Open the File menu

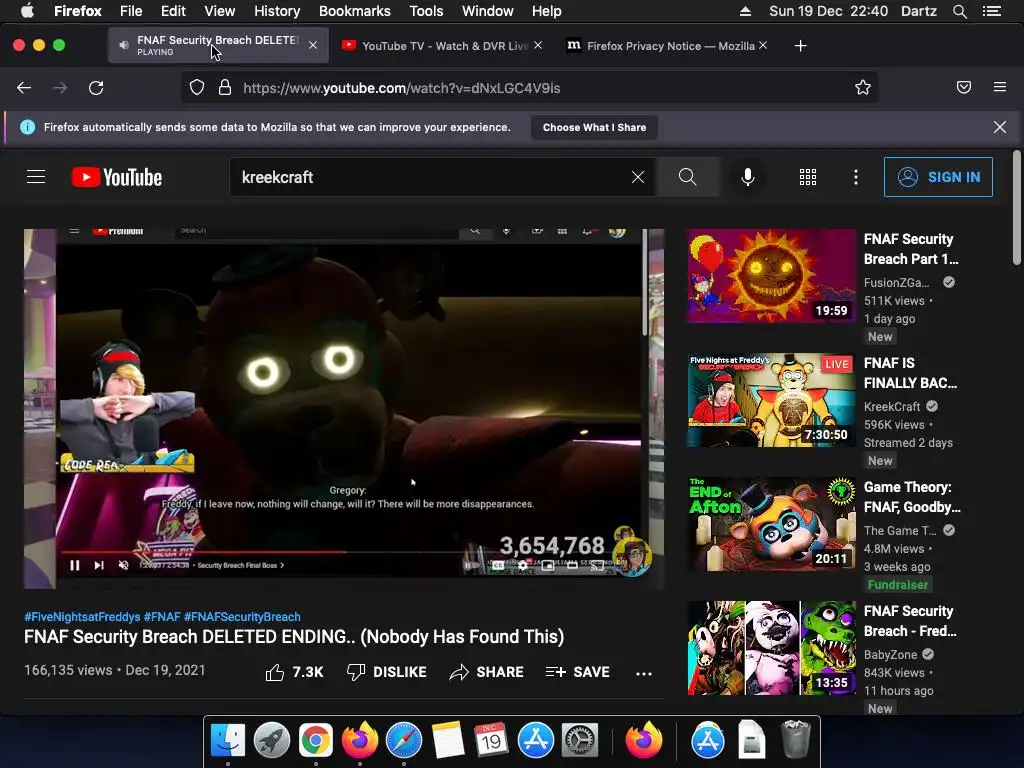(131, 11)
